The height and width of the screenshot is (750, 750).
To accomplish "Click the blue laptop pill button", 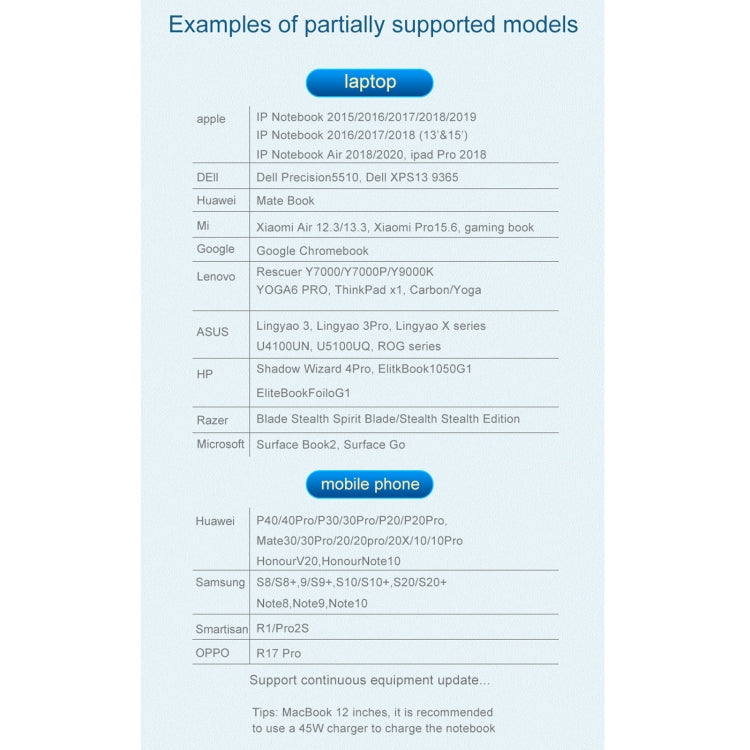I will coord(369,82).
